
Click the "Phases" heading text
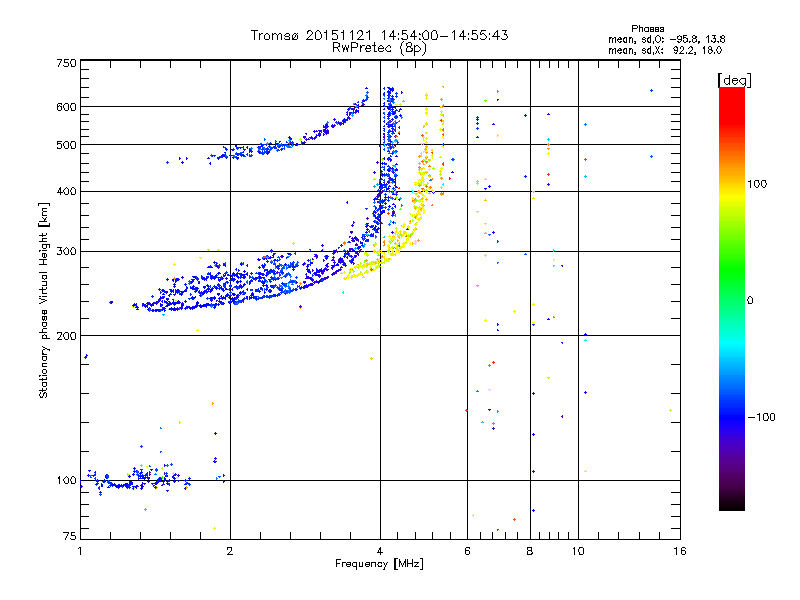pyautogui.click(x=647, y=29)
